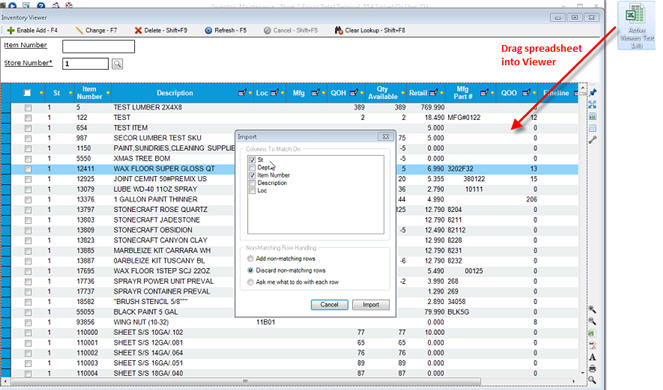Click the Change pencil toolbar icon
Viewport: 663px width, 390px height.
coord(79,30)
